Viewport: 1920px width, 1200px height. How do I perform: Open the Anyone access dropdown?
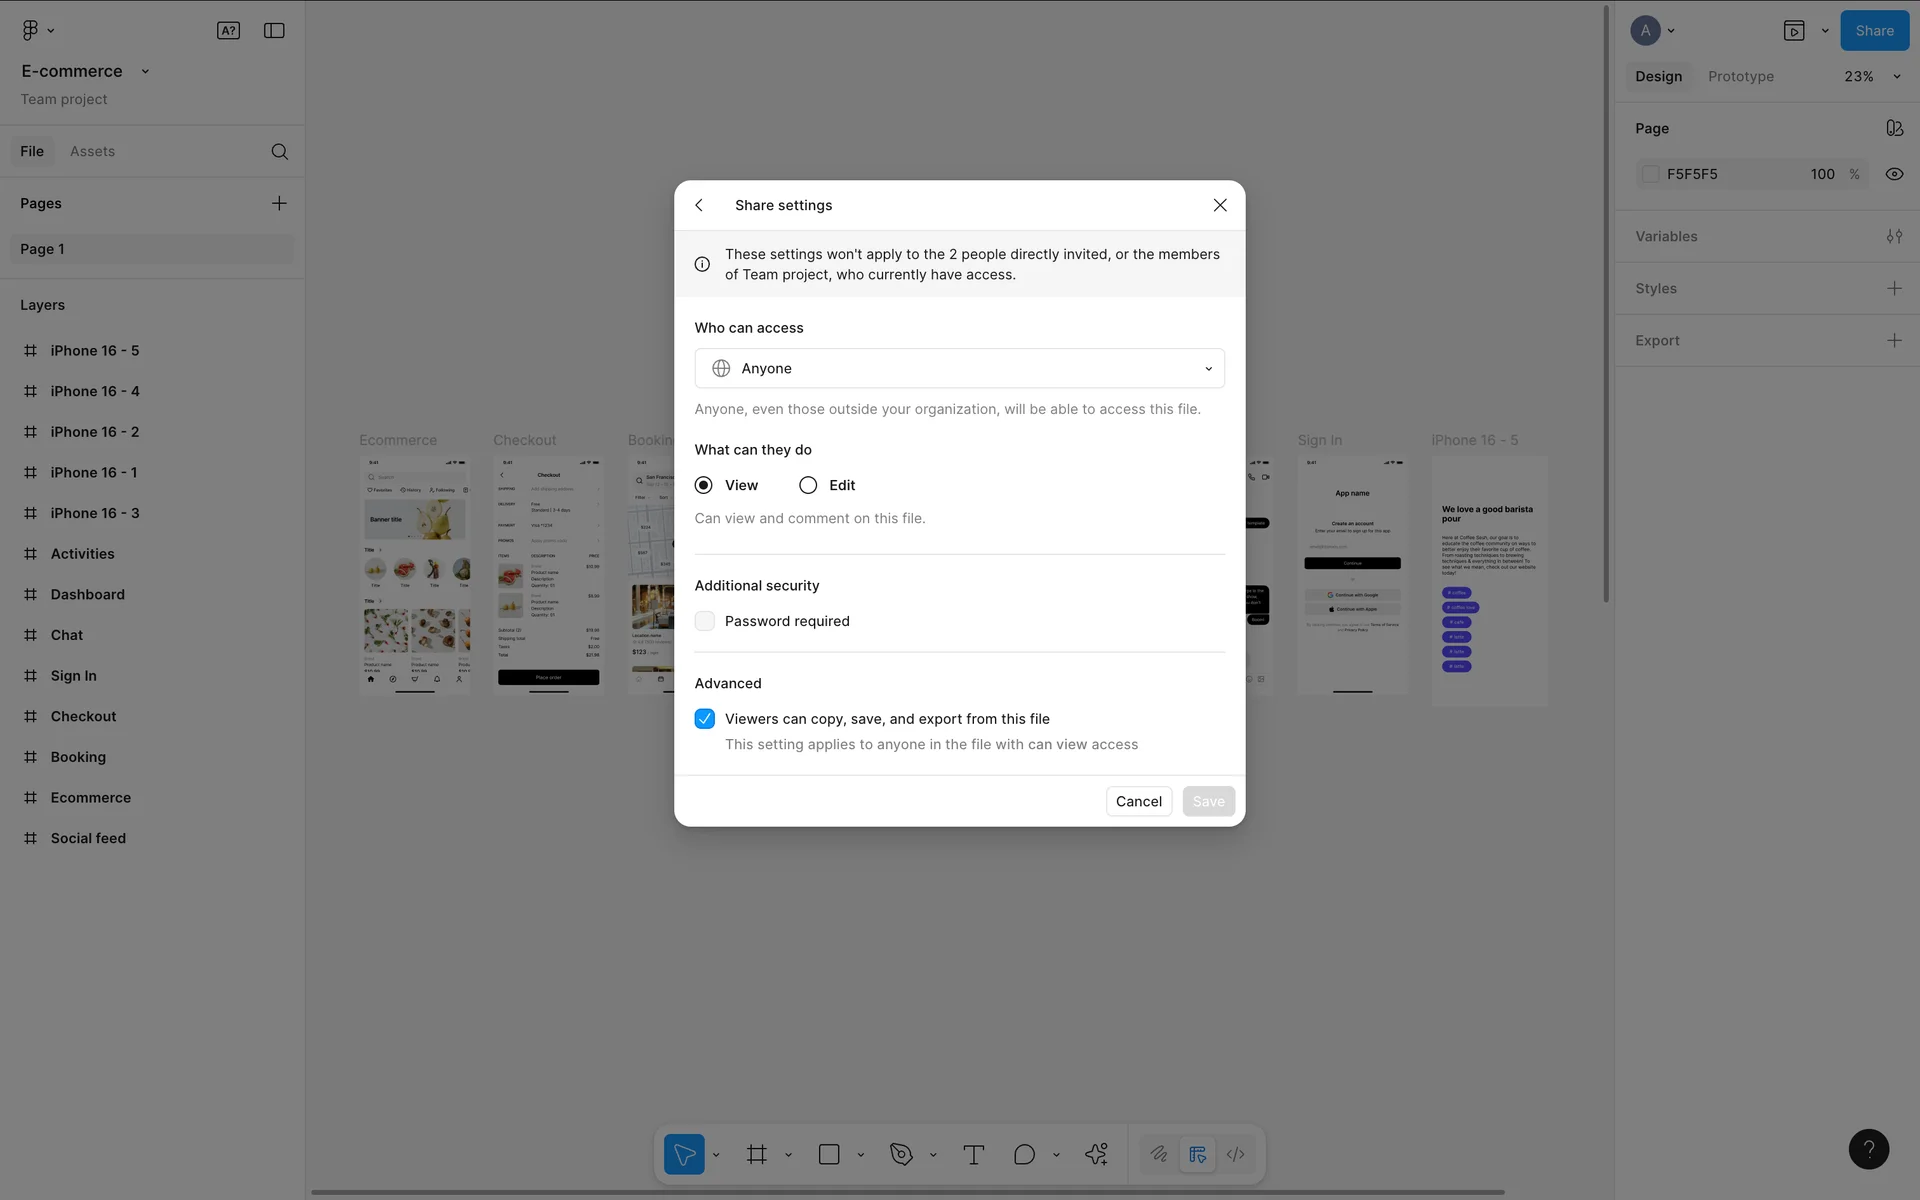tap(959, 368)
